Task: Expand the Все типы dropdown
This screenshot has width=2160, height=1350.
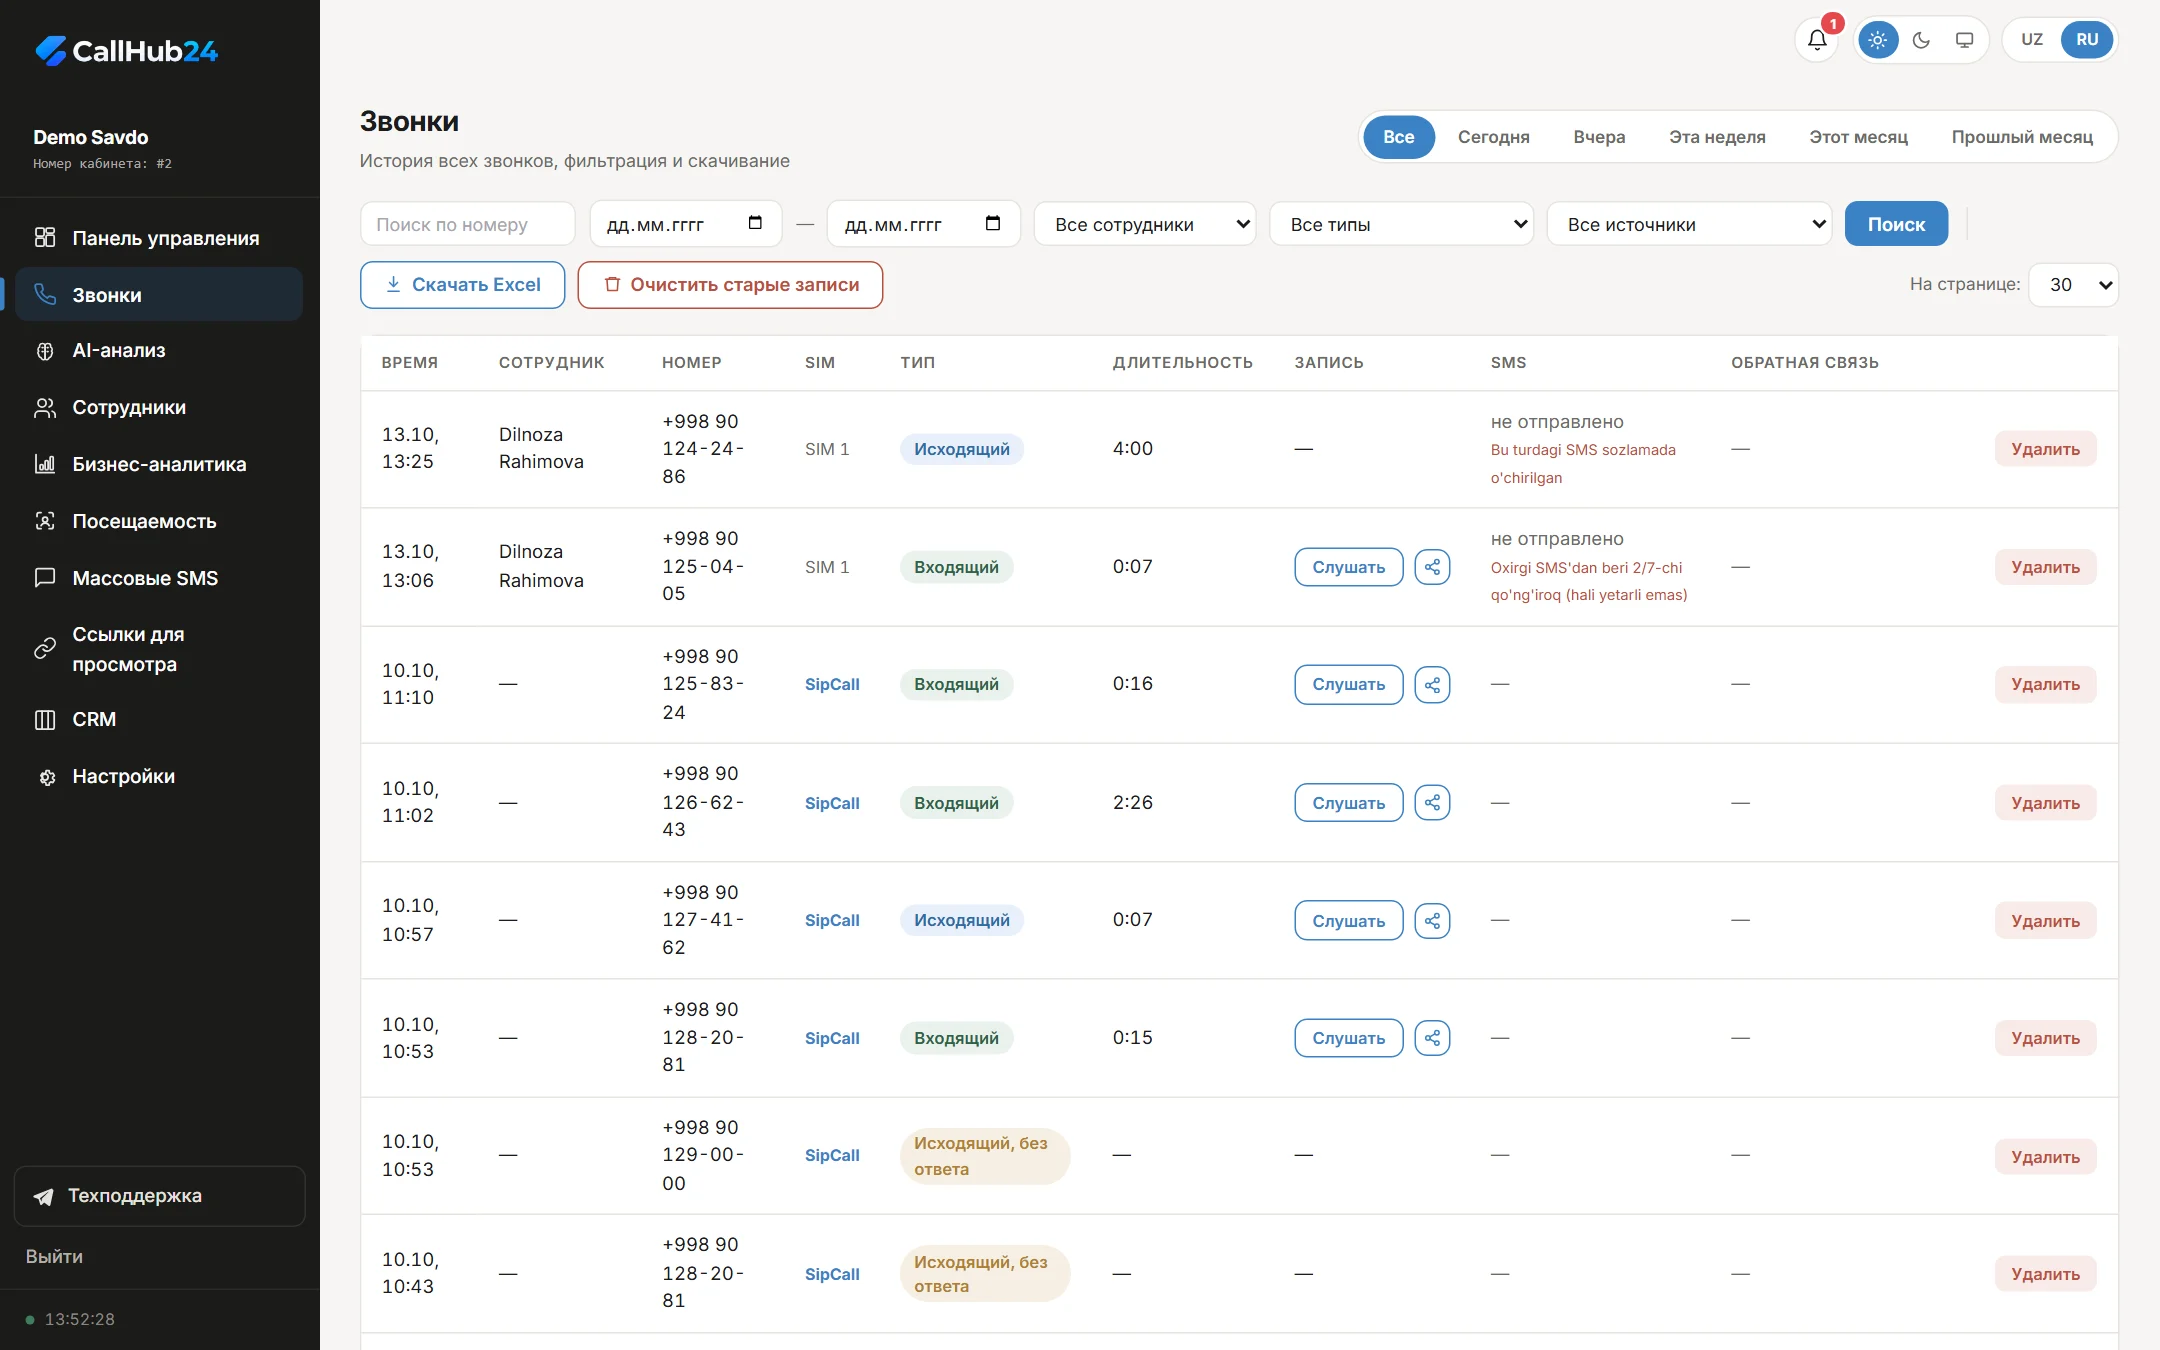Action: pyautogui.click(x=1401, y=224)
